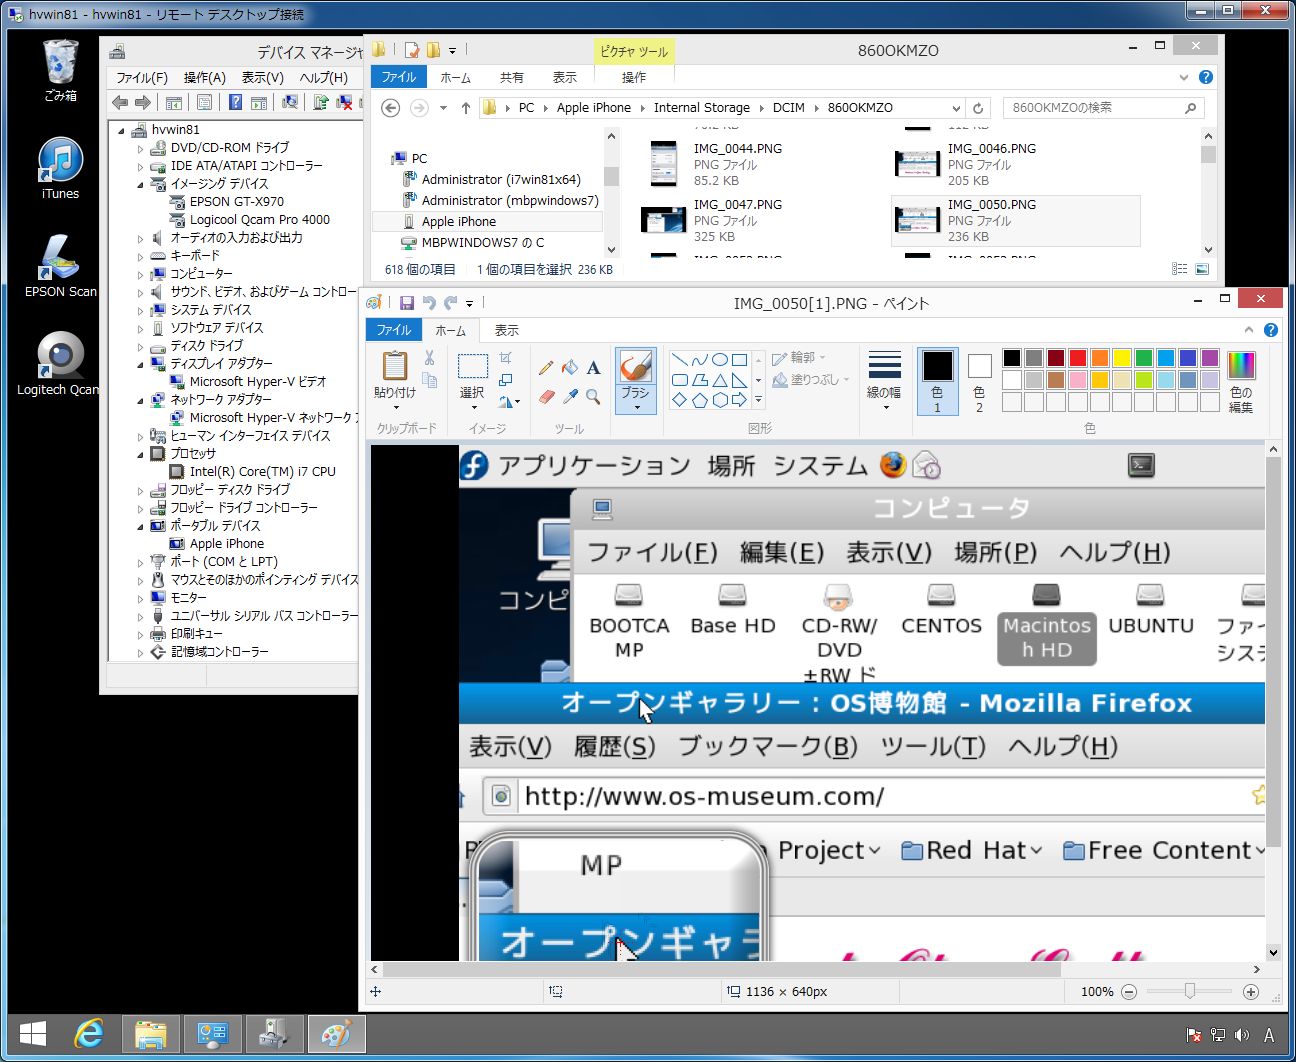Collapse the プロセッサ tree node
1296x1062 pixels.
click(141, 454)
